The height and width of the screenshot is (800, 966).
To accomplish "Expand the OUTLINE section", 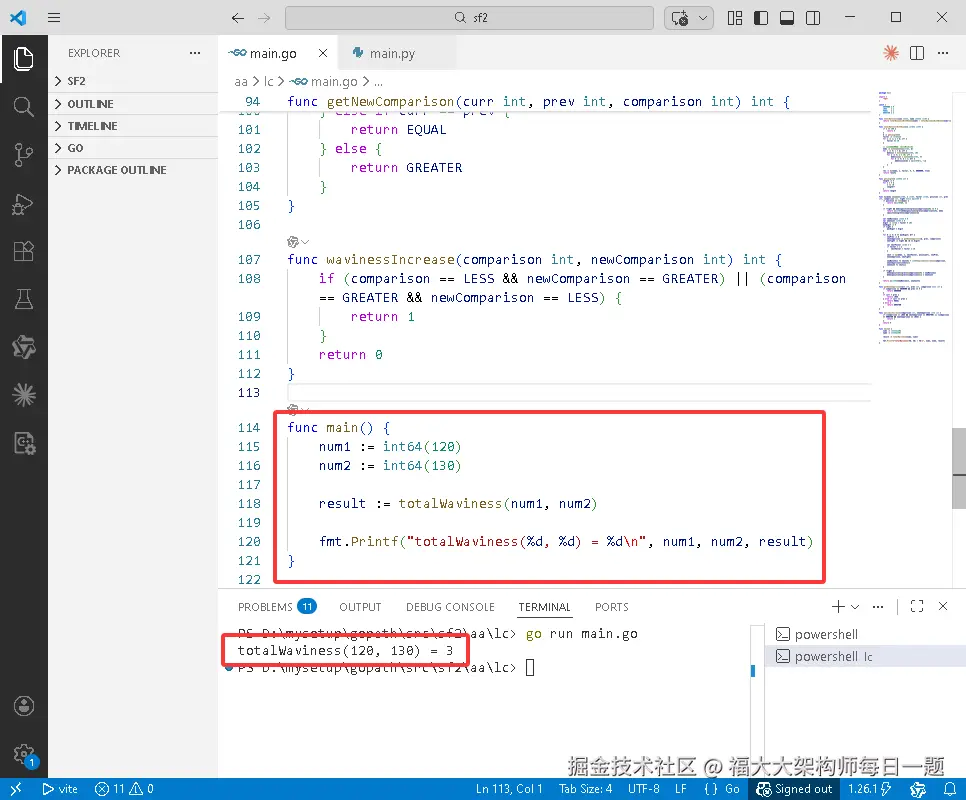I will click(x=133, y=103).
